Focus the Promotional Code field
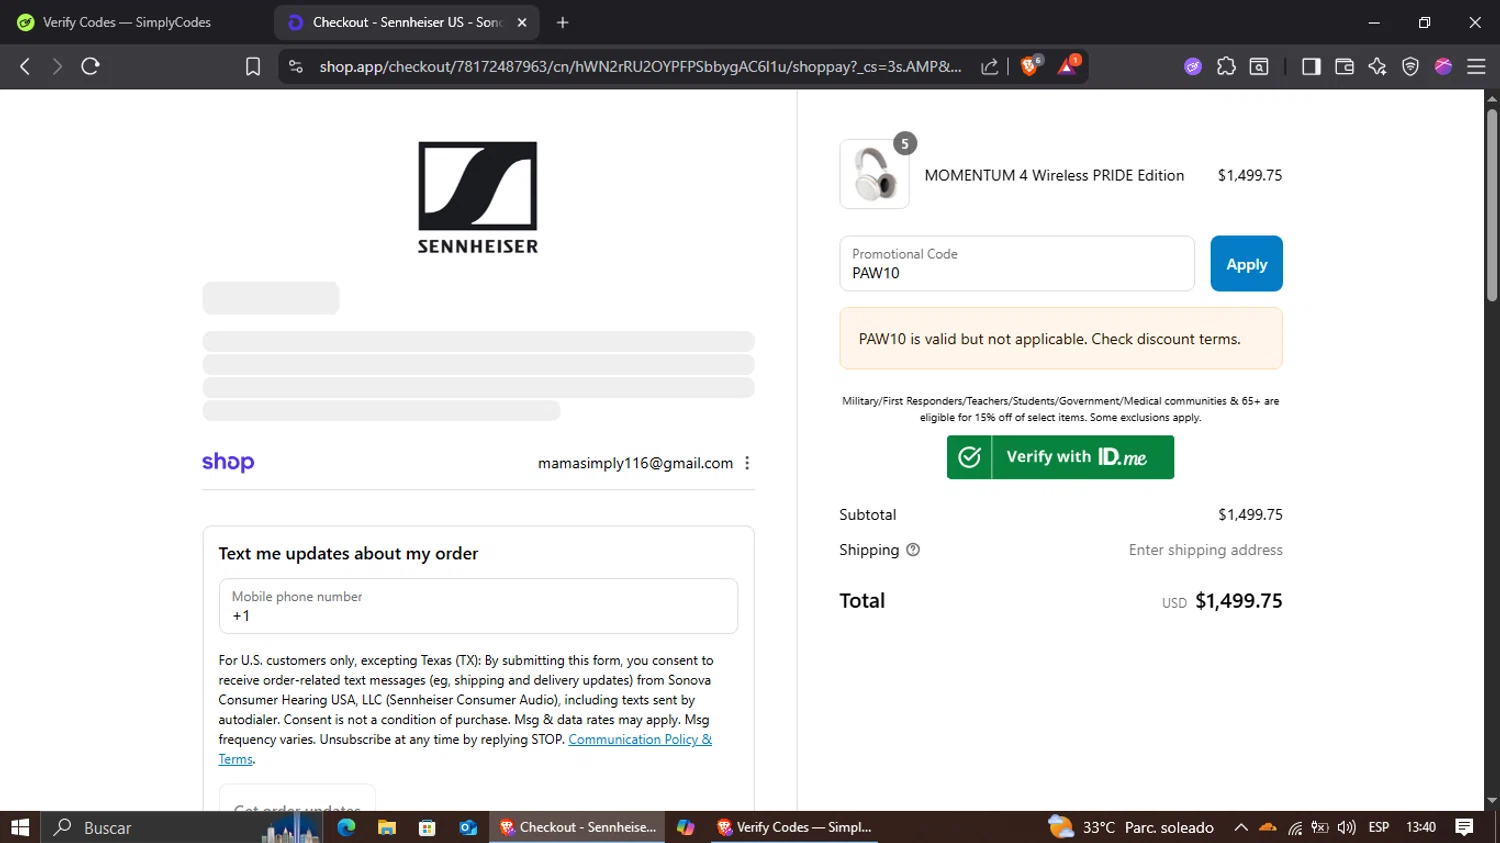This screenshot has height=843, width=1500. click(x=1017, y=264)
